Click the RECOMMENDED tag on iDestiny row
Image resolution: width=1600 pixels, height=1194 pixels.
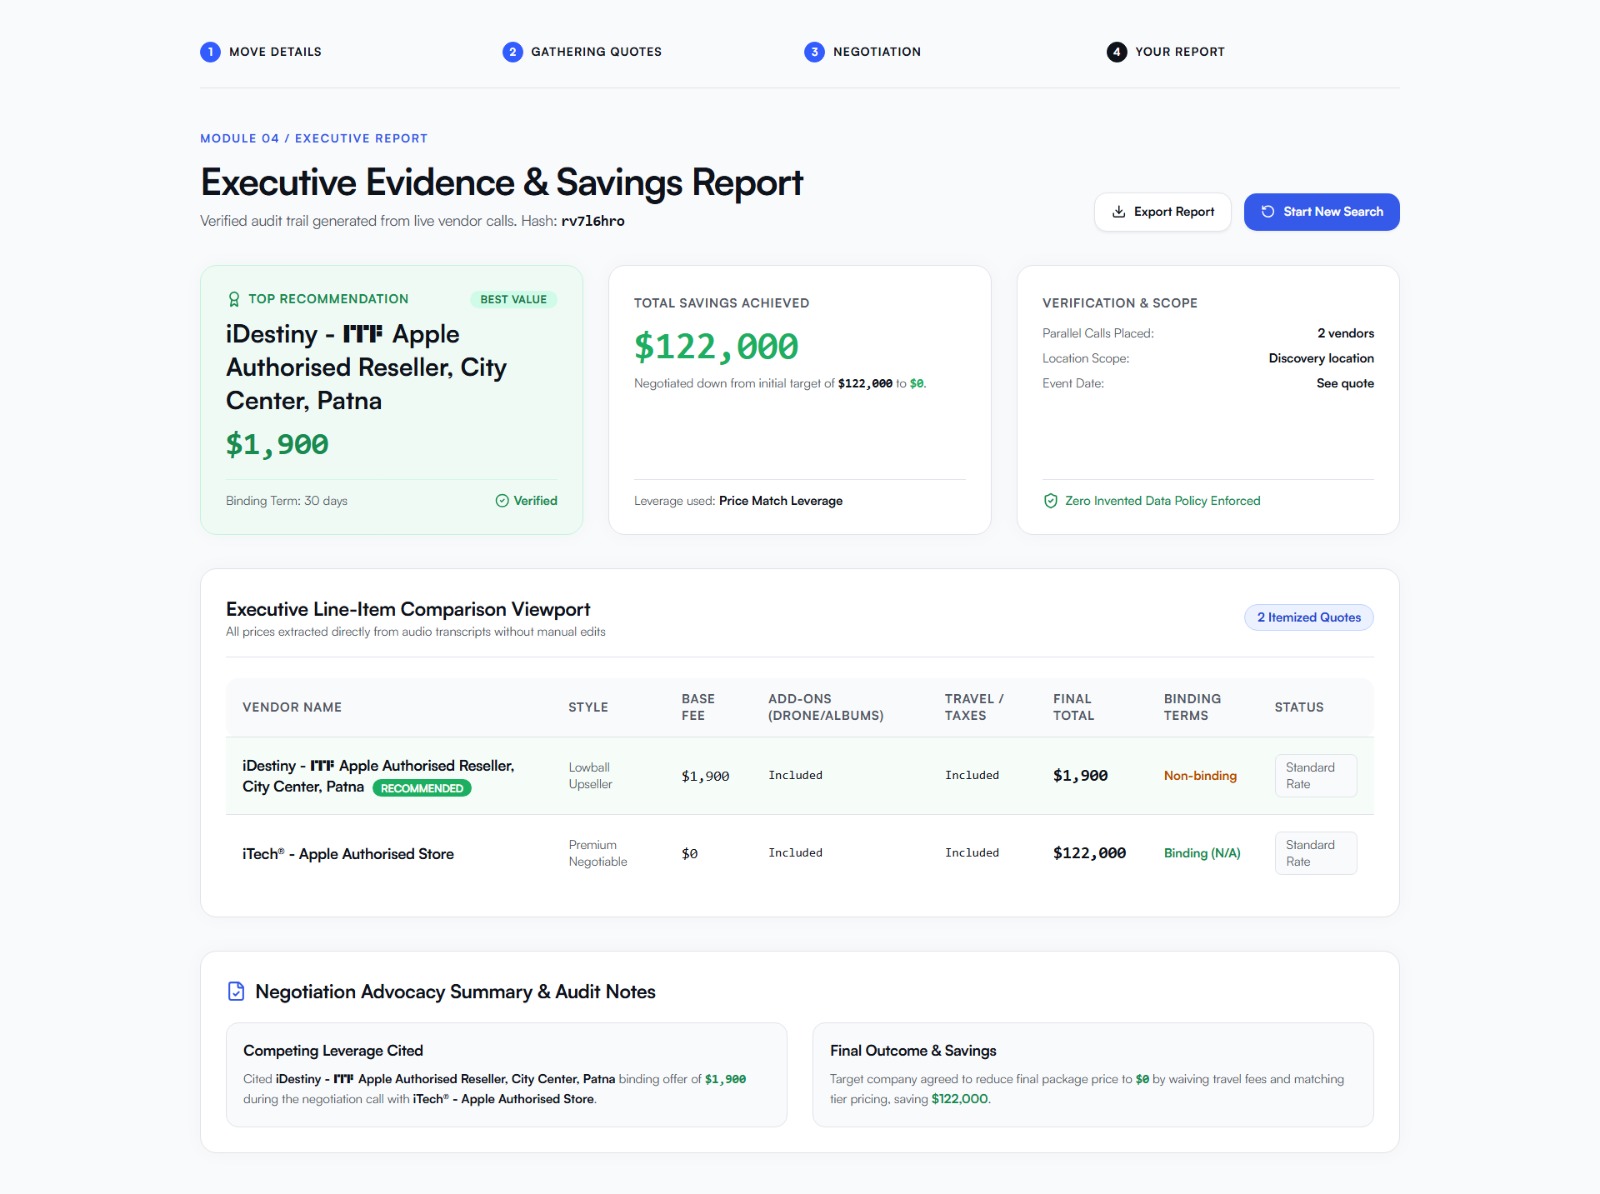[422, 788]
